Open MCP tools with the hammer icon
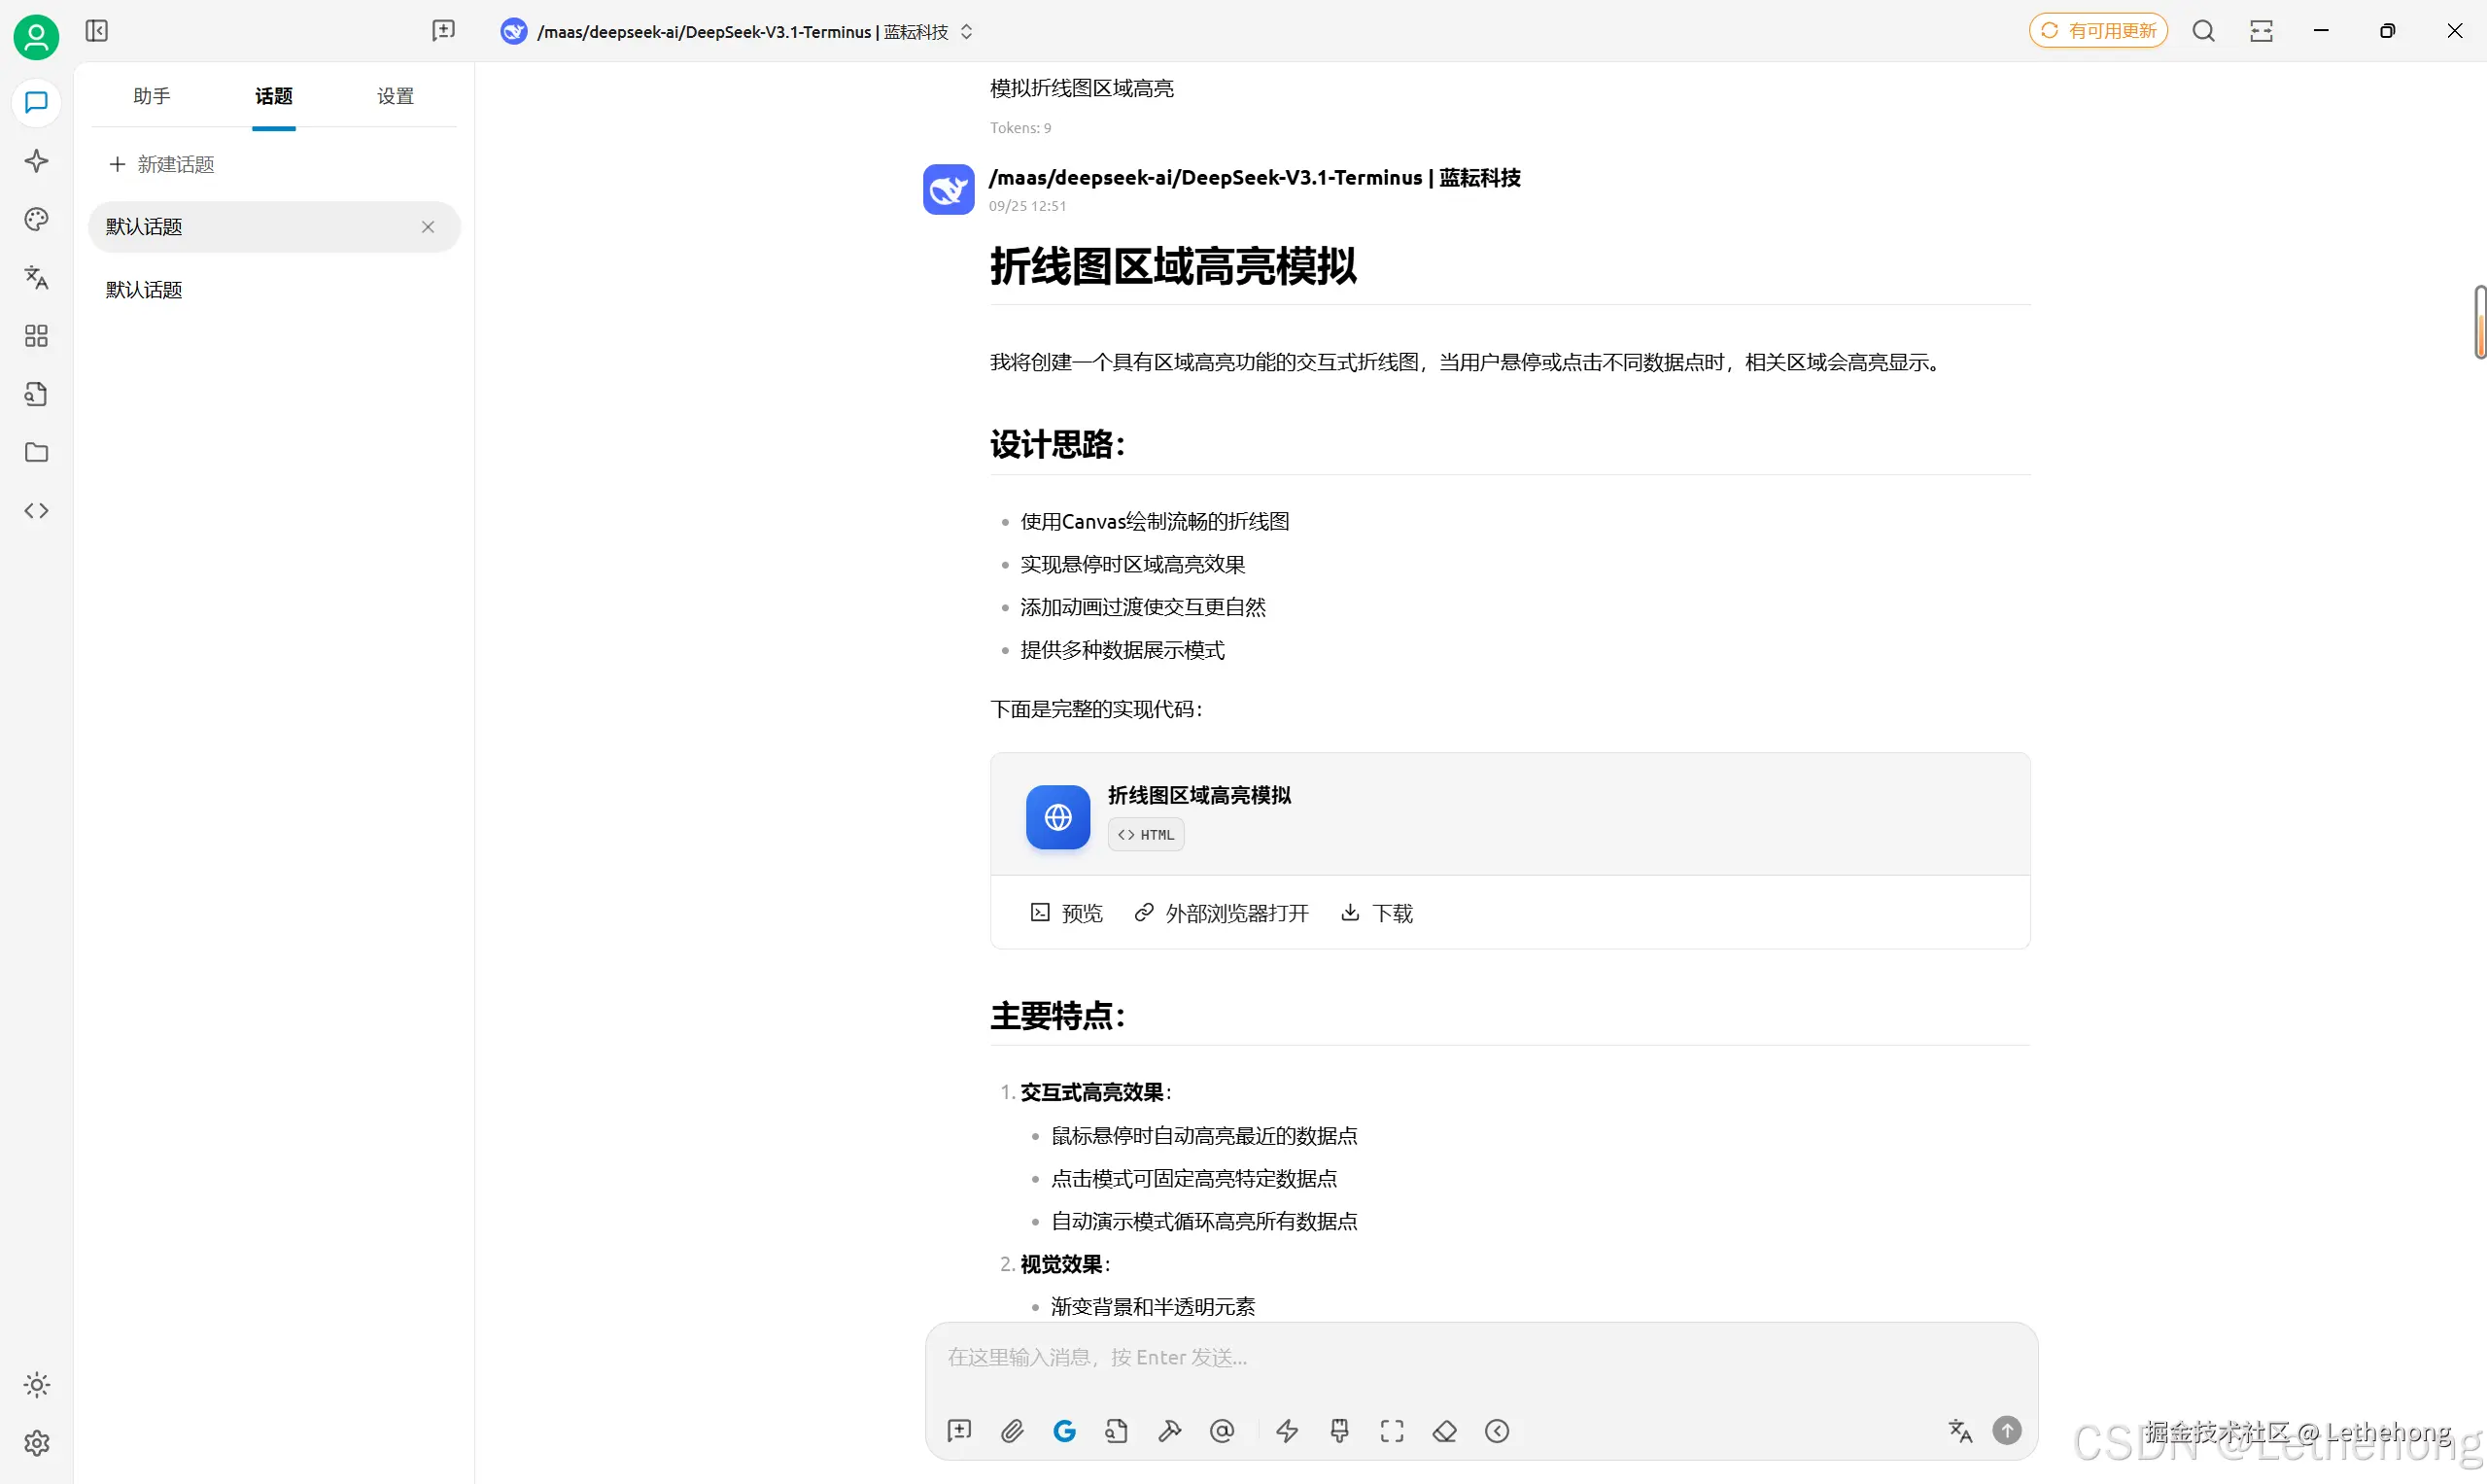Screen dimensions: 2487x1484 click(1170, 1431)
